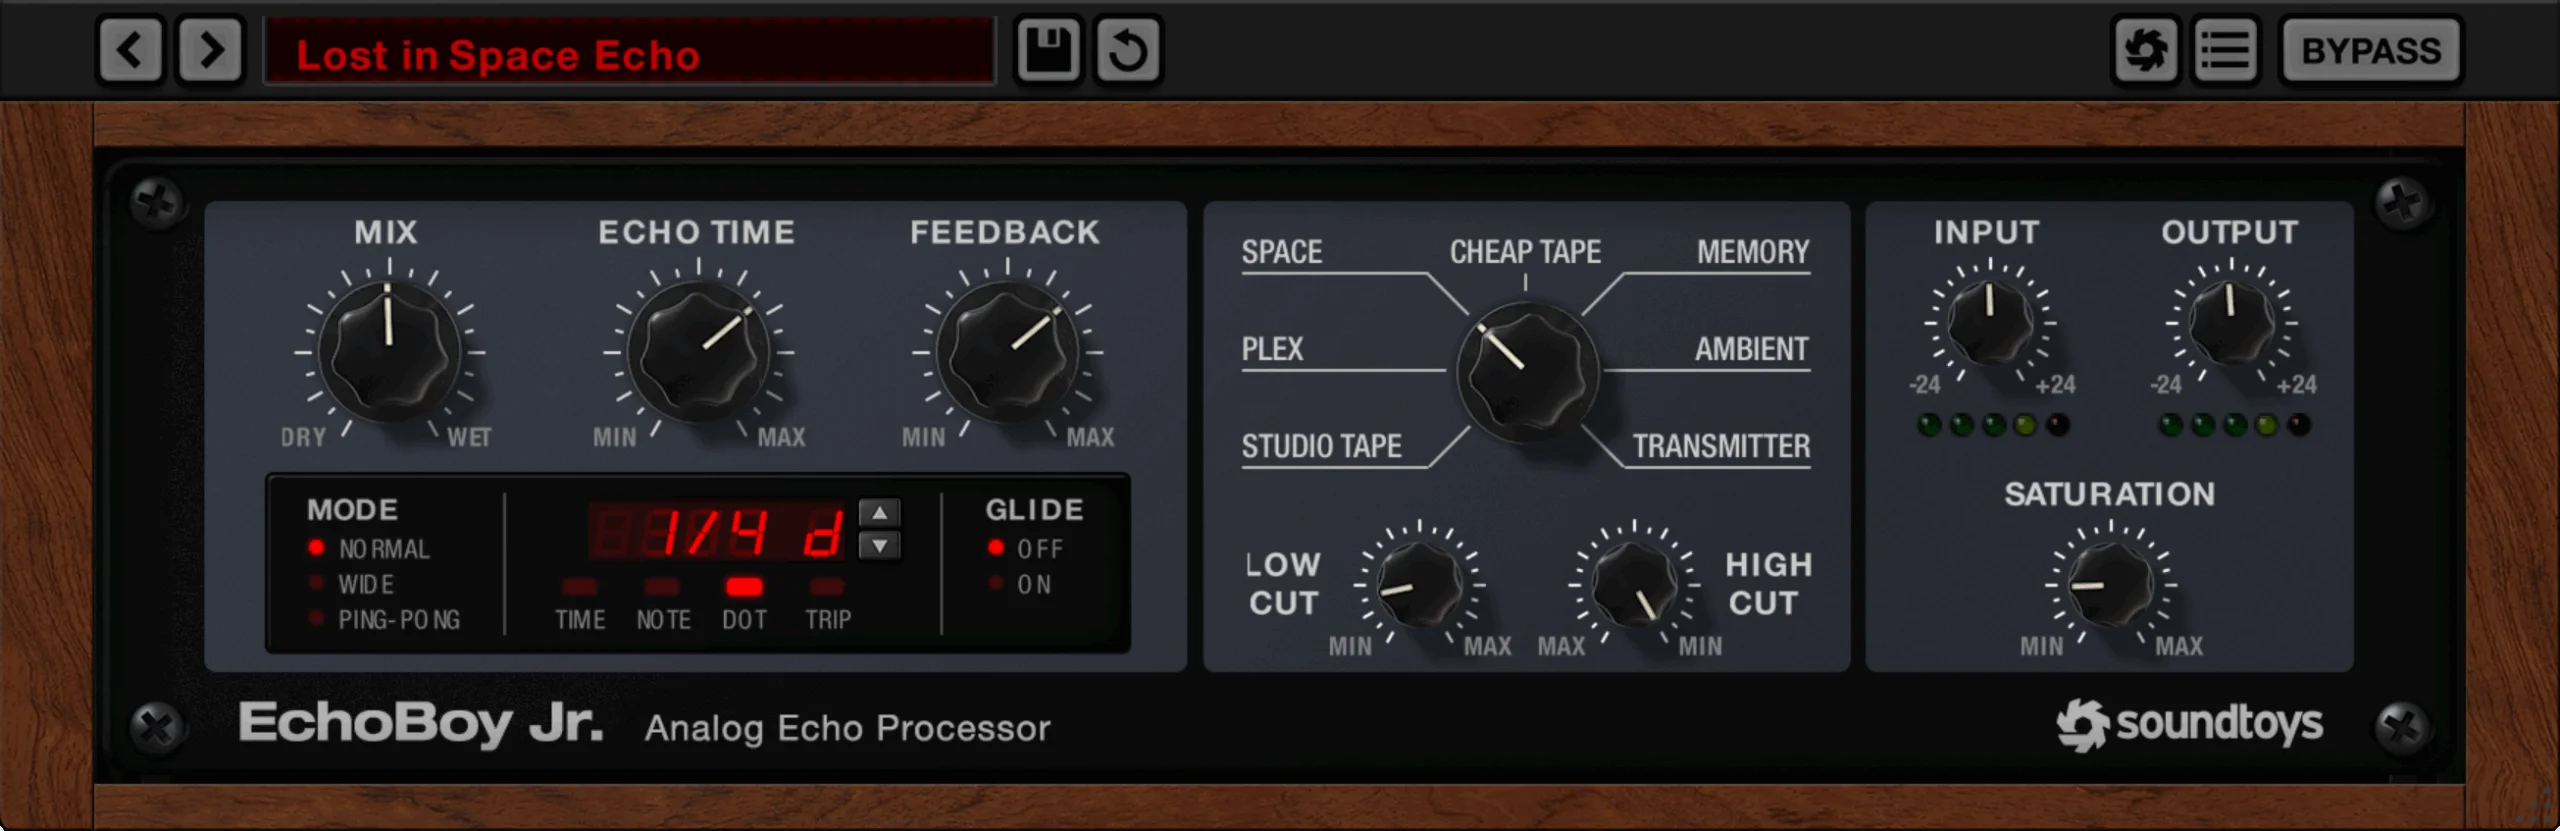The width and height of the screenshot is (2560, 831).
Task: Increase echo note value with up arrow
Action: [879, 513]
